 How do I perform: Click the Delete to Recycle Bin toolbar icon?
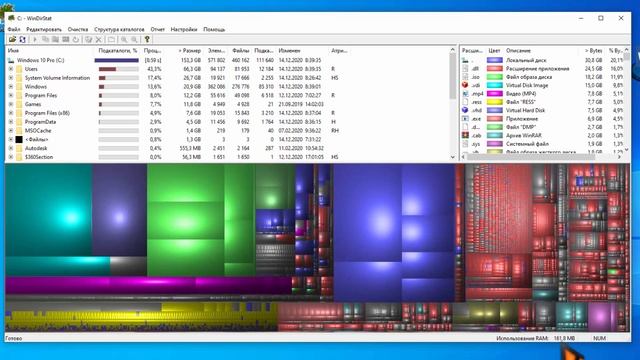tap(88, 40)
